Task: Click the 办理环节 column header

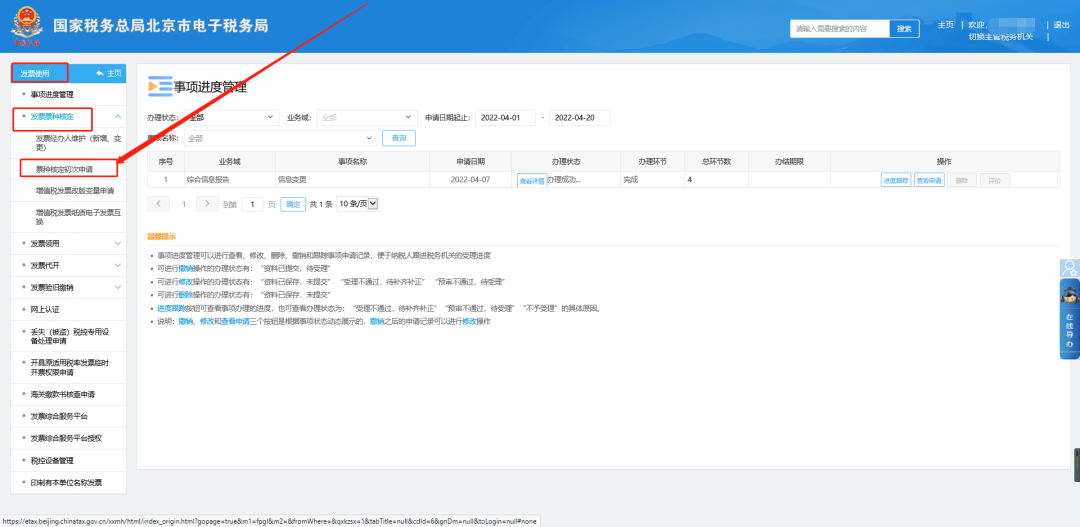Action: (652, 161)
